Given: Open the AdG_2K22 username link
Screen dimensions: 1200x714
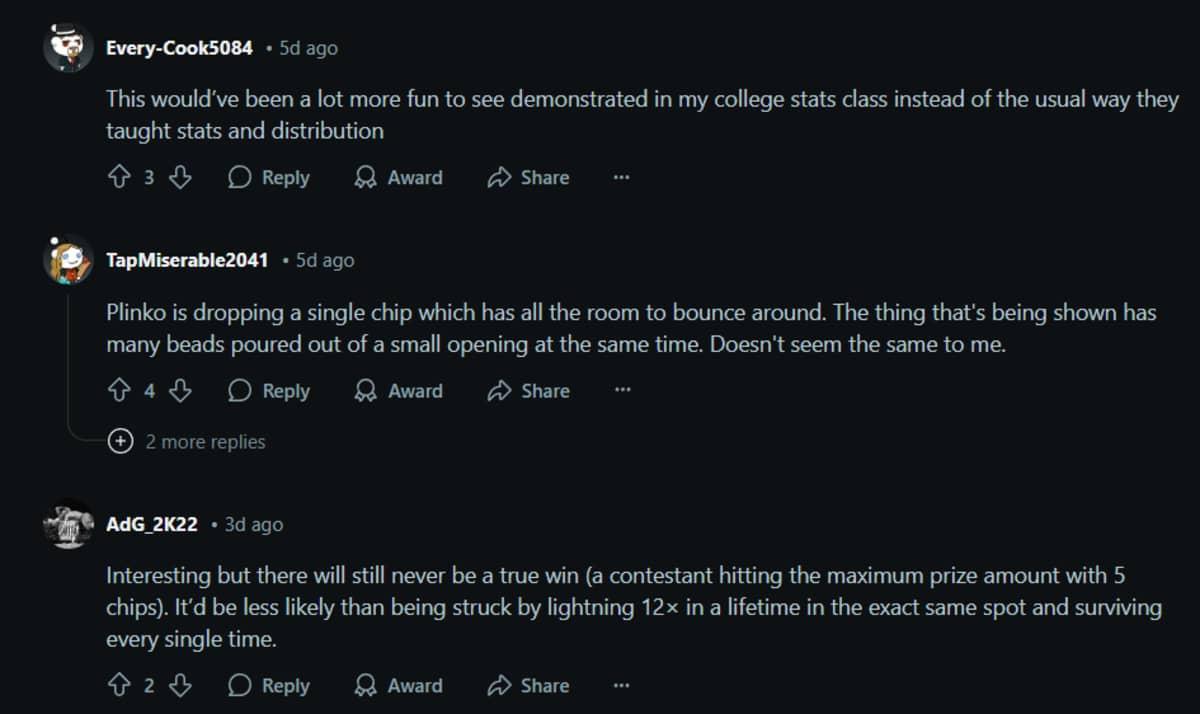Looking at the screenshot, I should [x=152, y=524].
